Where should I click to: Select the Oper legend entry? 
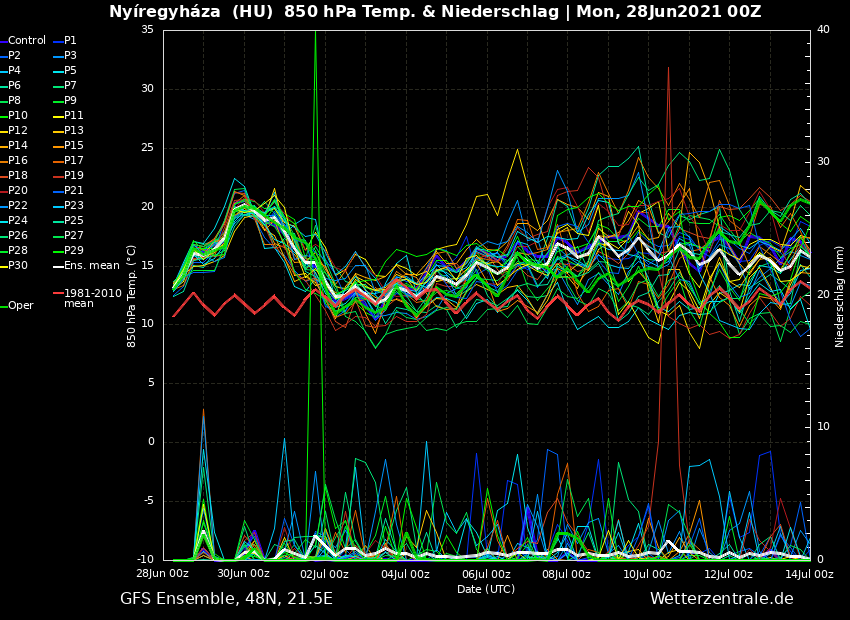[20, 306]
